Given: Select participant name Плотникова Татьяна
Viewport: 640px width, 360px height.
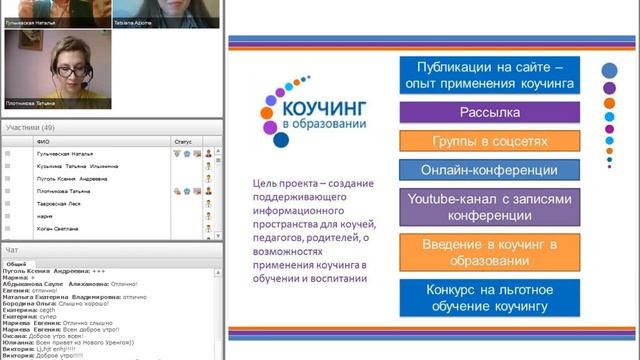Looking at the screenshot, I should pyautogui.click(x=63, y=191).
